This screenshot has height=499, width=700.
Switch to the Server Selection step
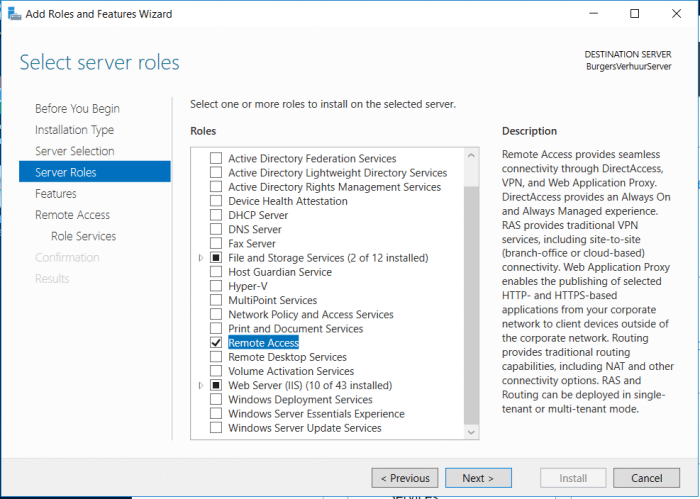click(74, 151)
